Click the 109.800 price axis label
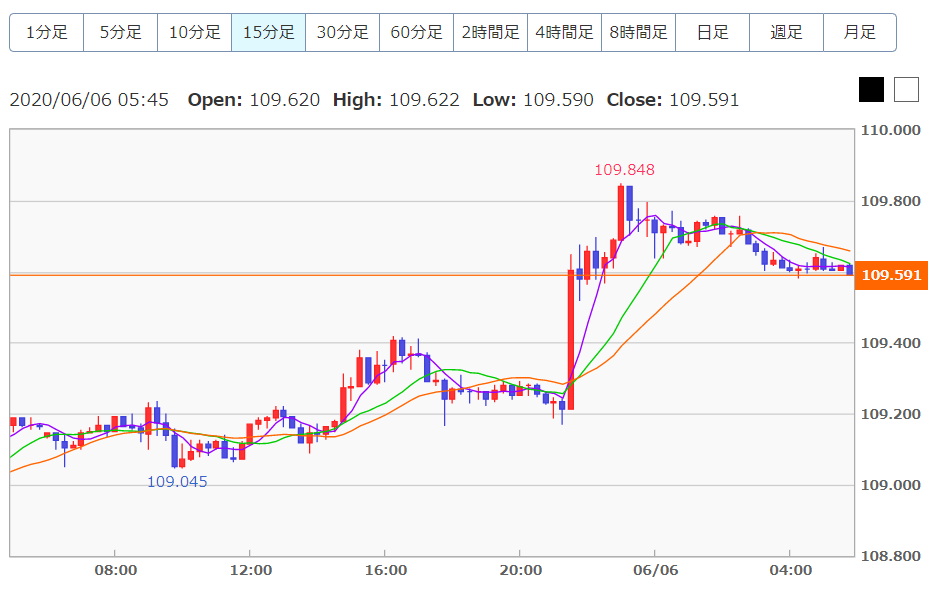This screenshot has width=944, height=589. 891,201
